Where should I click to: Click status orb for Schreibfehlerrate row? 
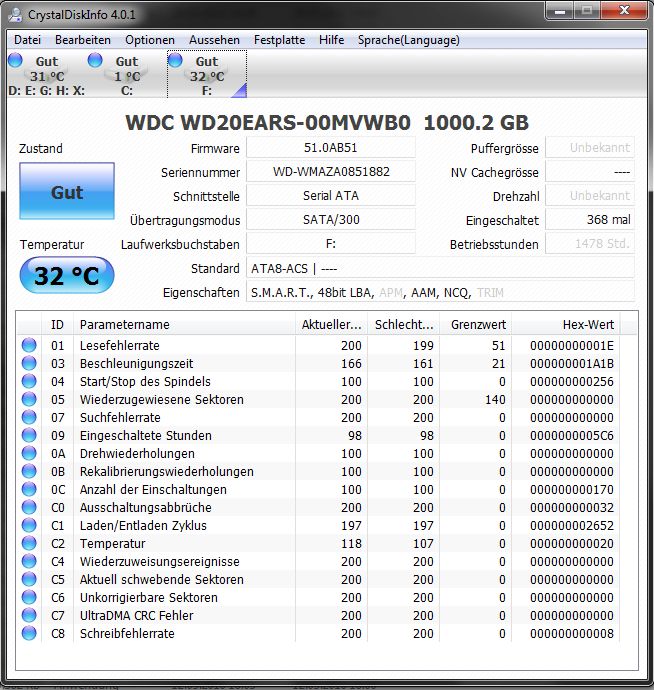[29, 634]
